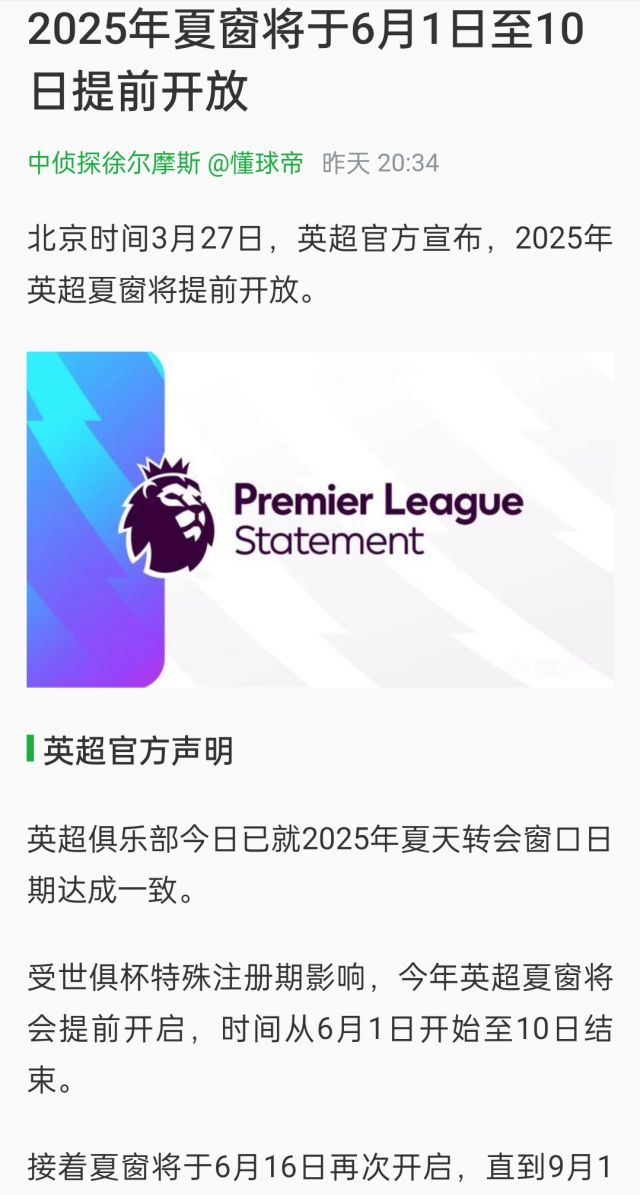Screen dimensions: 640x1195
Task: Tap the @懂球帝 source link
Action: click(x=257, y=163)
